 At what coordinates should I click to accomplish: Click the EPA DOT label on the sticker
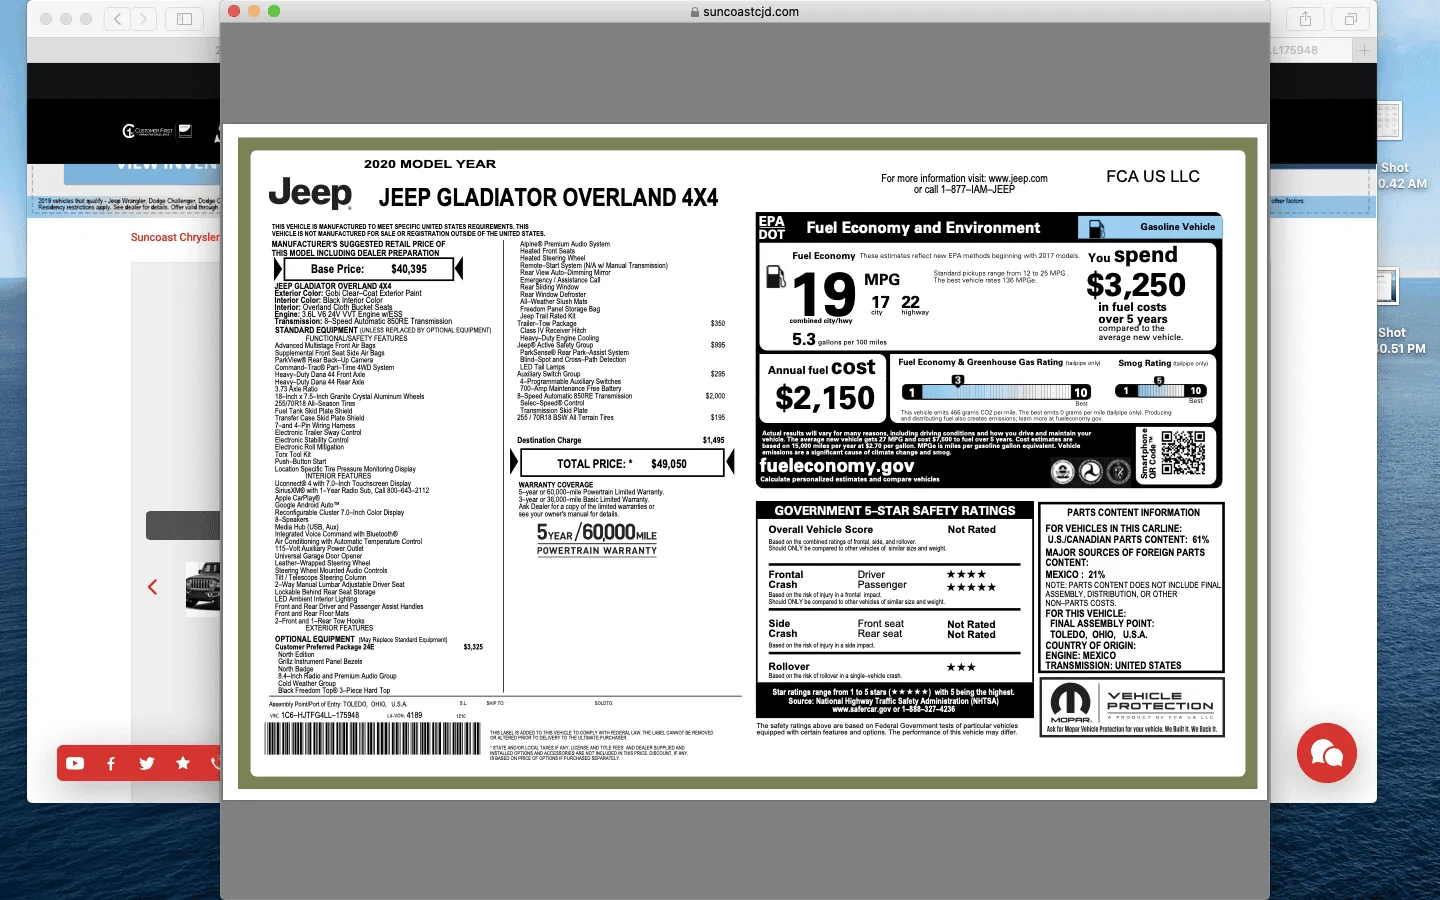coord(771,228)
